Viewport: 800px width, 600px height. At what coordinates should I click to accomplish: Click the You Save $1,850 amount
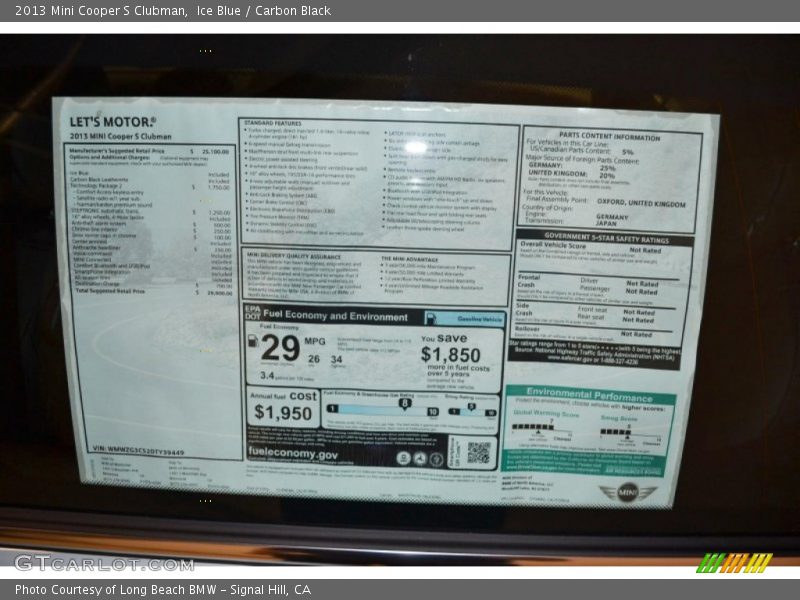coord(450,353)
